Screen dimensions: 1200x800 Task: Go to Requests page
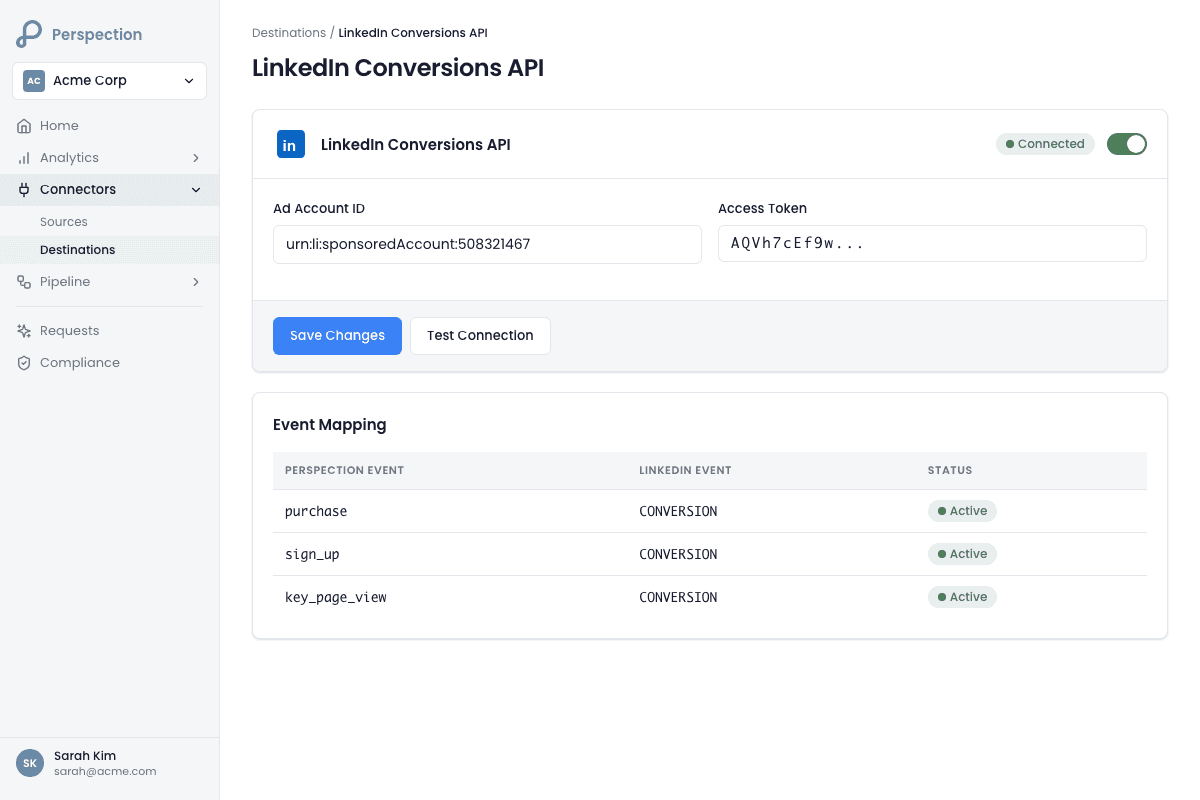pyautogui.click(x=109, y=331)
